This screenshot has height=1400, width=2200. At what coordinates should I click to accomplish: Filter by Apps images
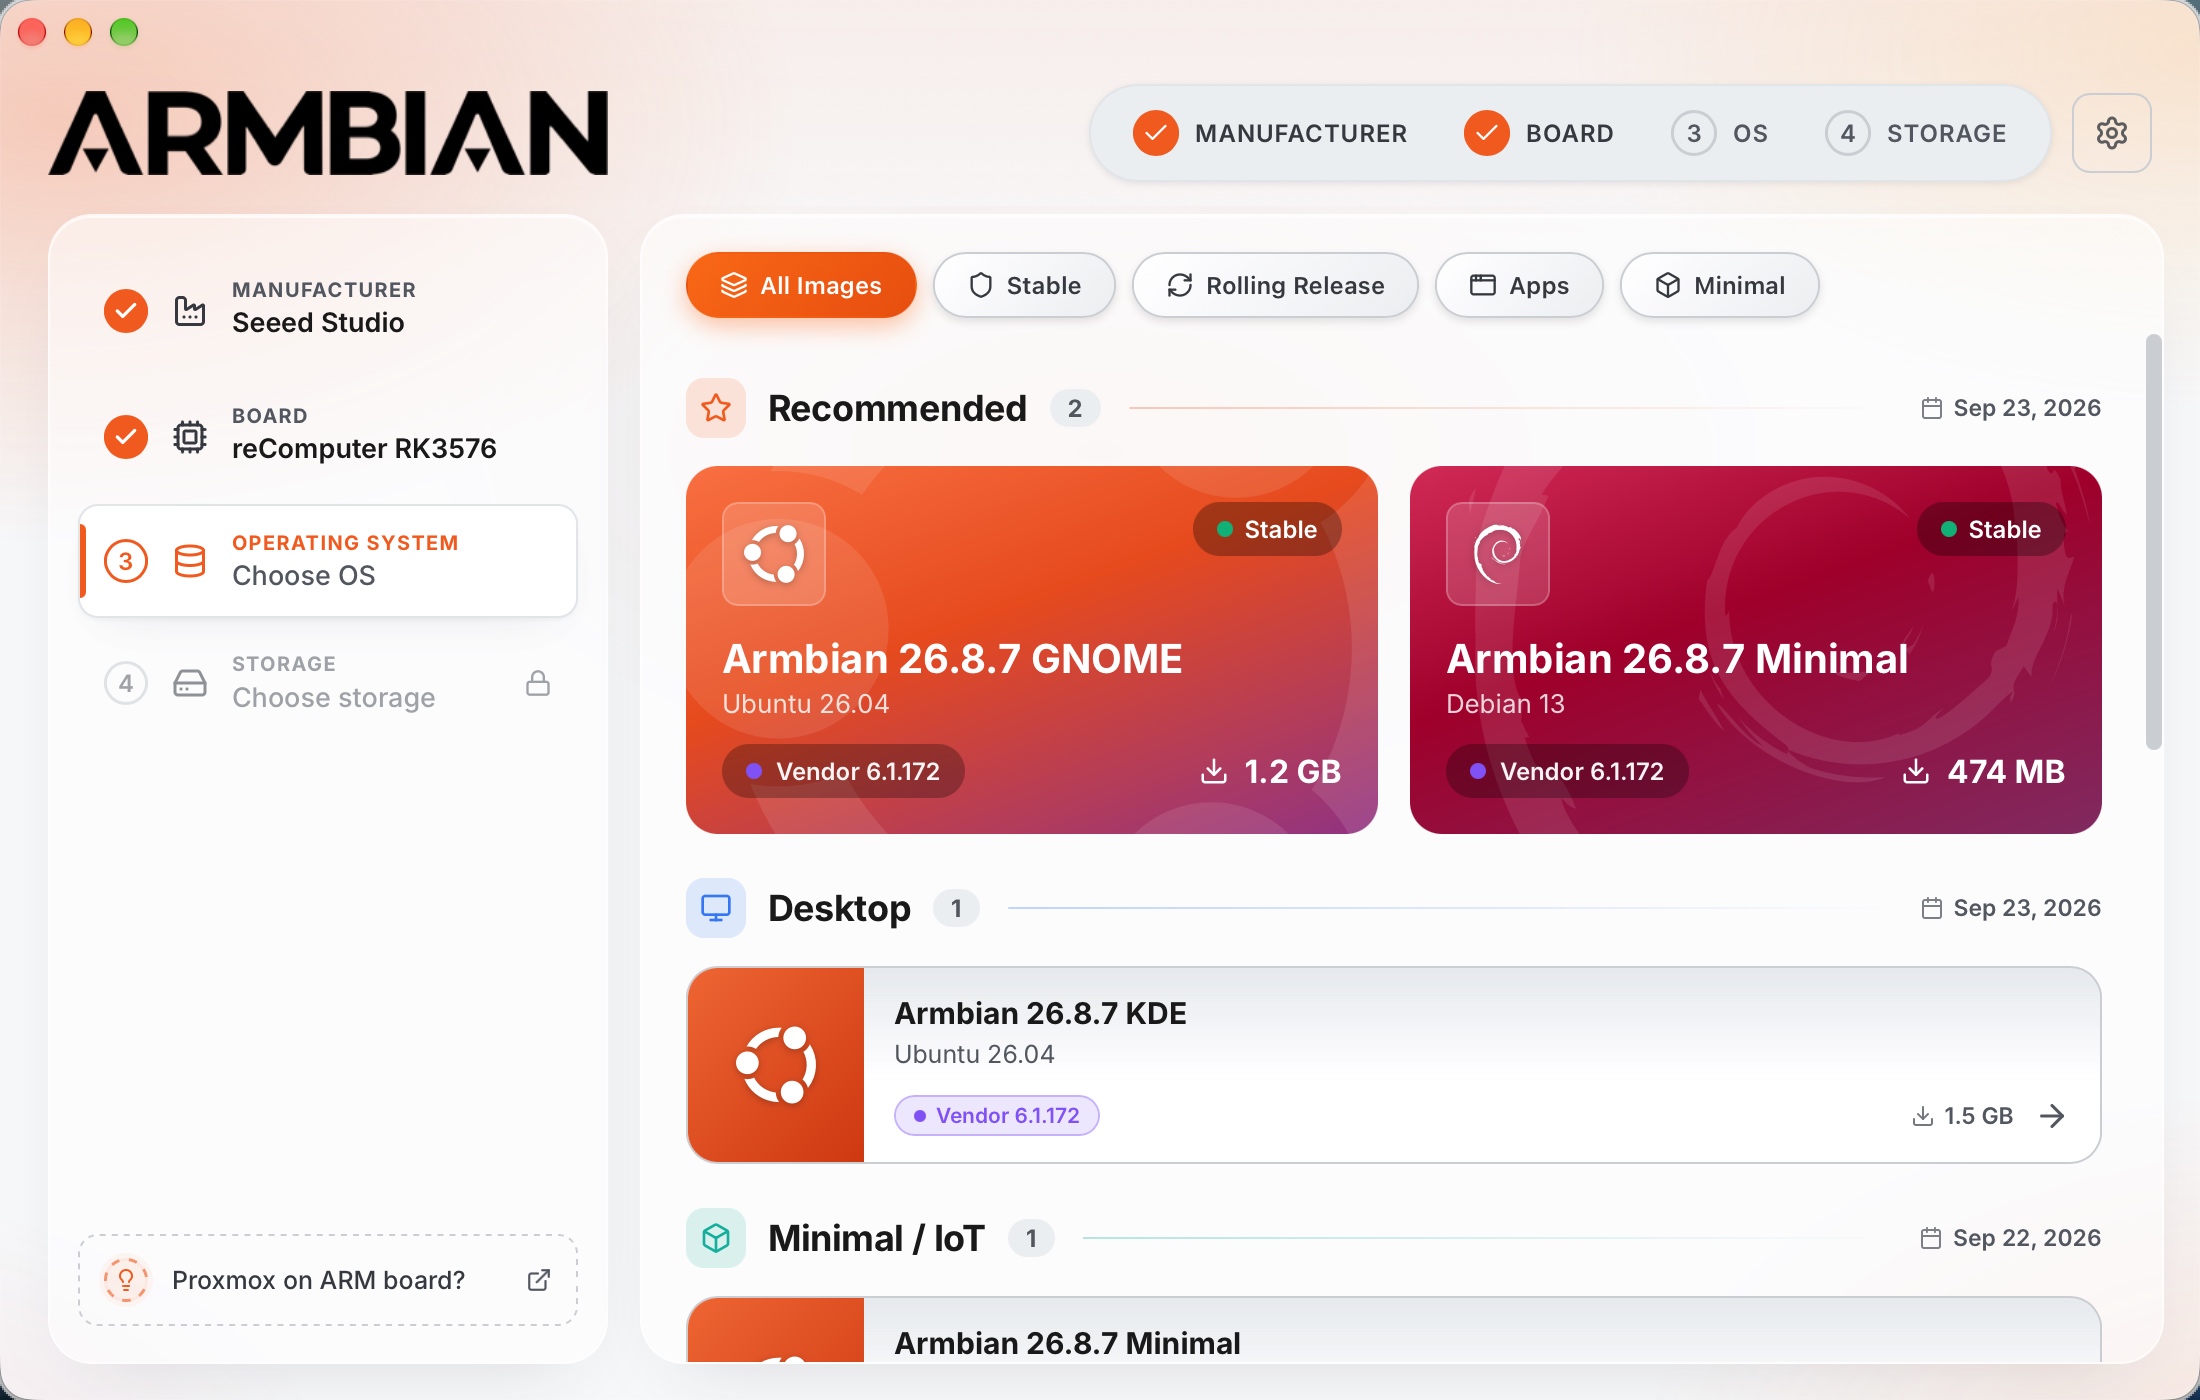coord(1519,285)
